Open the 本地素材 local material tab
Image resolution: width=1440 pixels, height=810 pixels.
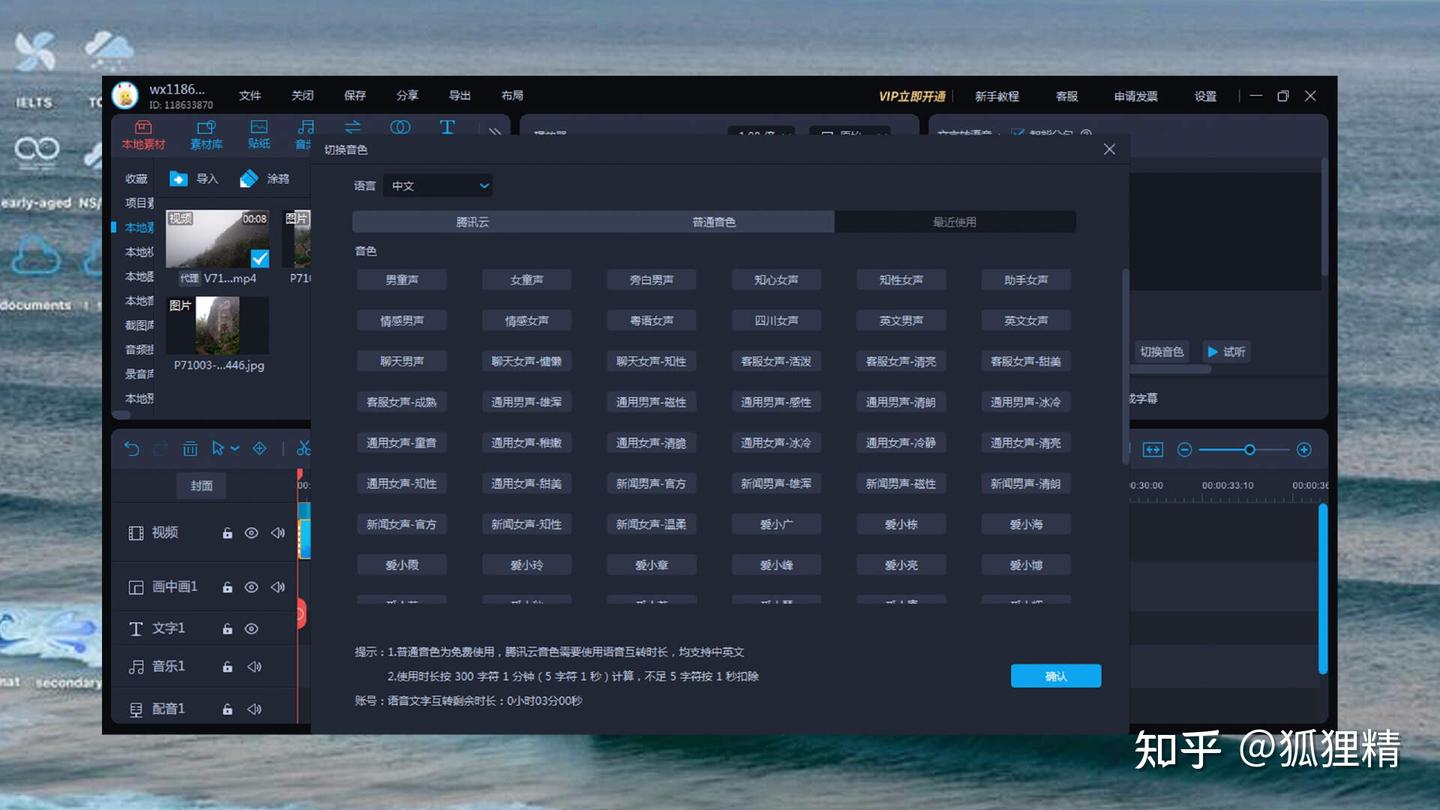[143, 134]
